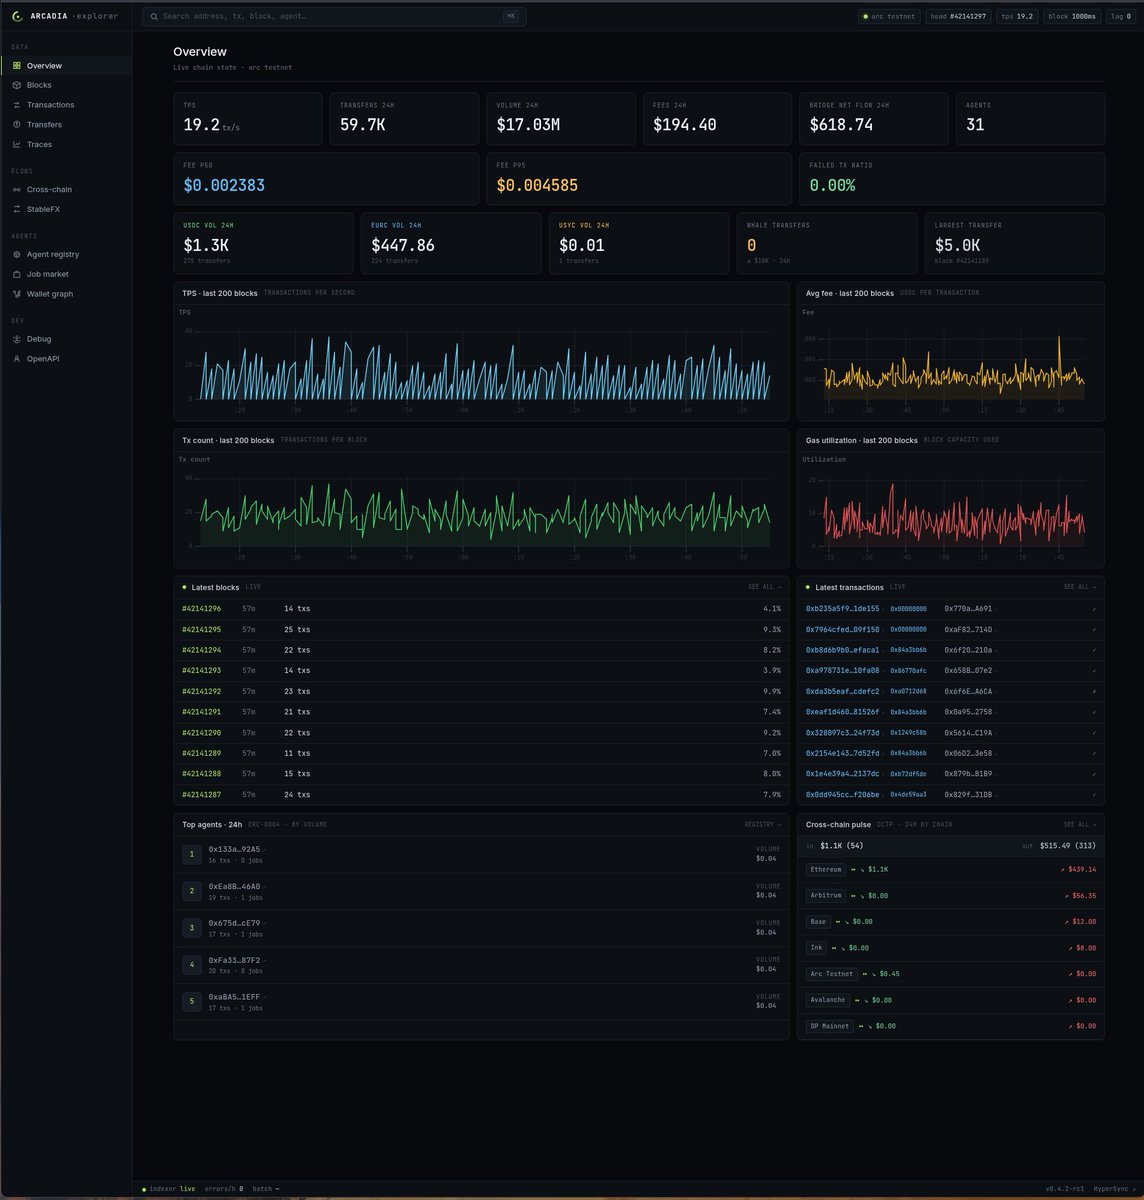Click the Traces chart icon in sidebar
Image resolution: width=1144 pixels, height=1200 pixels.
click(17, 144)
